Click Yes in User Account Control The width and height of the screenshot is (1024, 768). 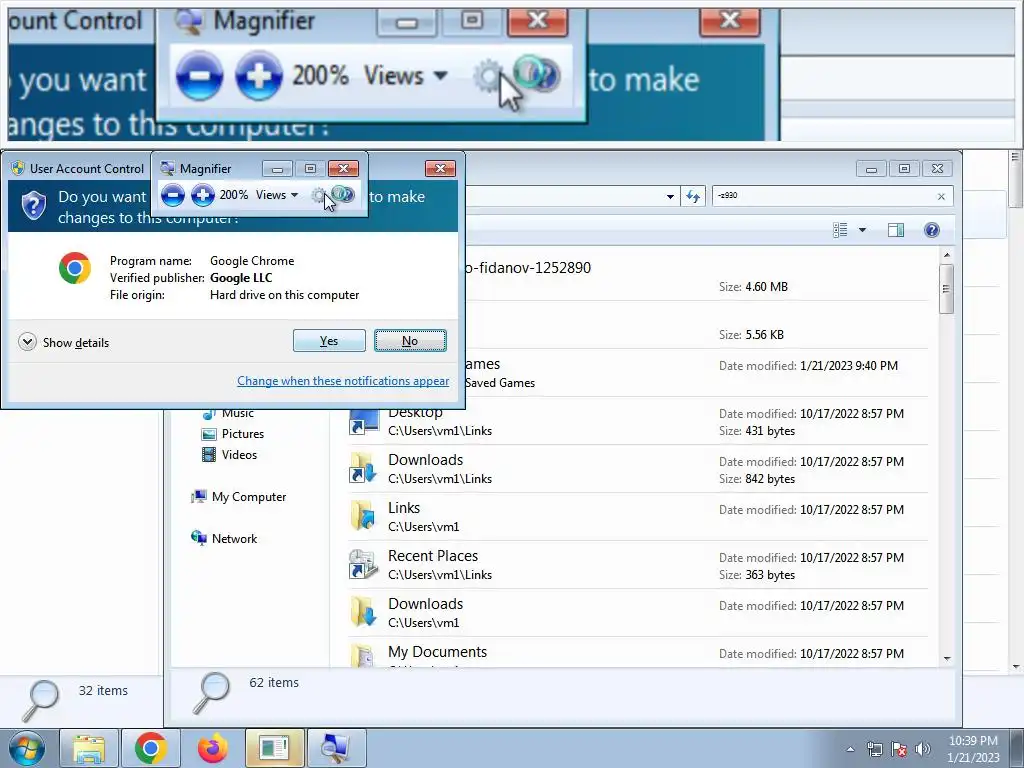point(329,341)
